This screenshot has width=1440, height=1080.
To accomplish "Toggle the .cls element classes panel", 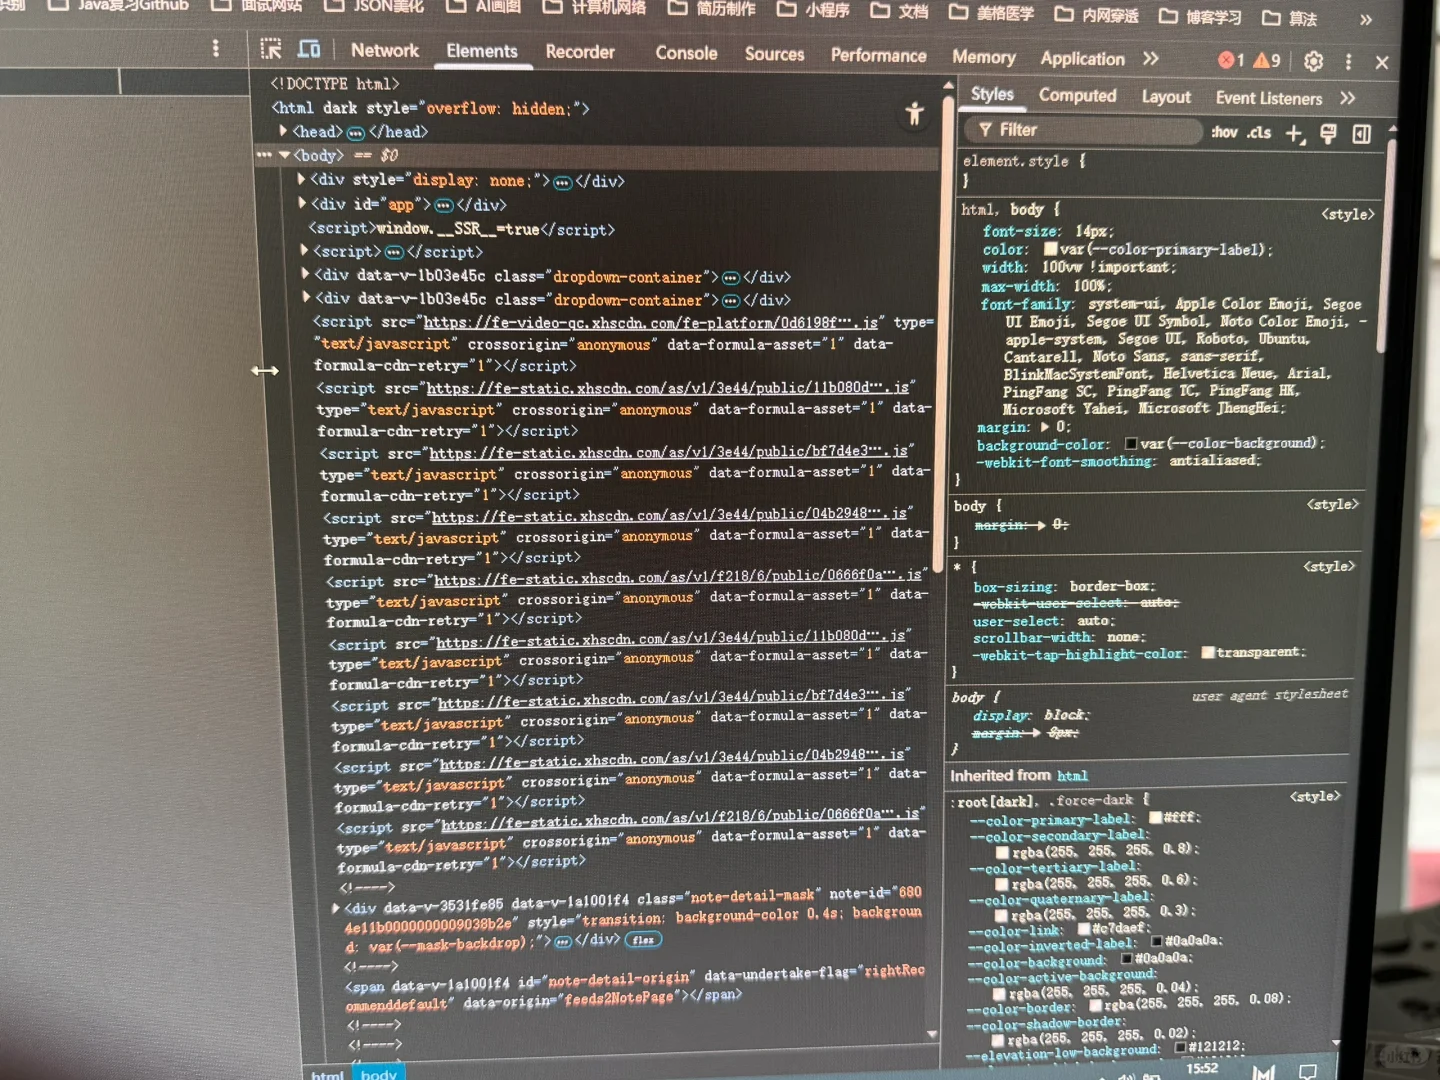I will (x=1259, y=132).
